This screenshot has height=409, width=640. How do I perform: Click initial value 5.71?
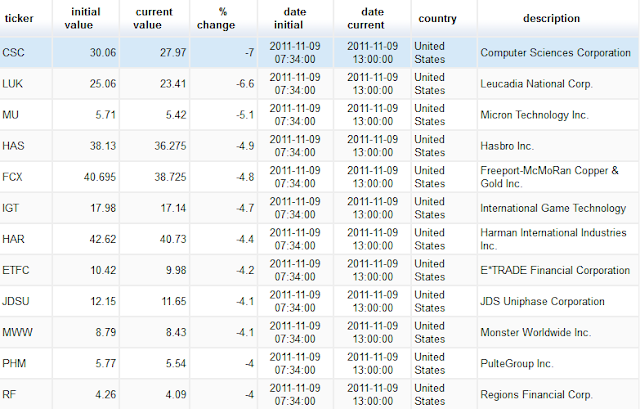point(106,115)
